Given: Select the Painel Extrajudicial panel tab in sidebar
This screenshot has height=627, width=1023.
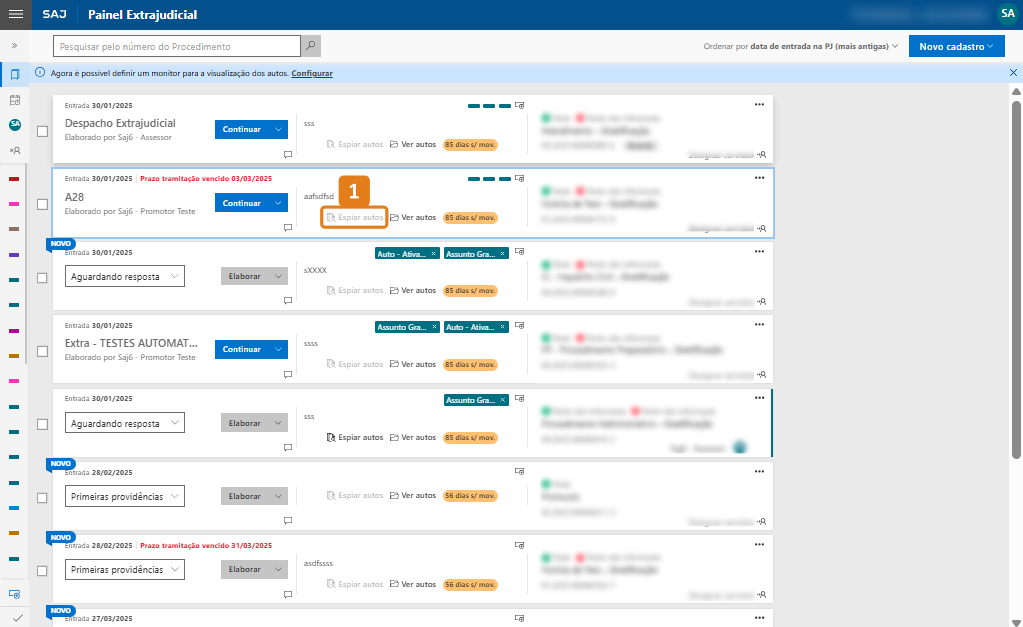Looking at the screenshot, I should click(x=14, y=73).
